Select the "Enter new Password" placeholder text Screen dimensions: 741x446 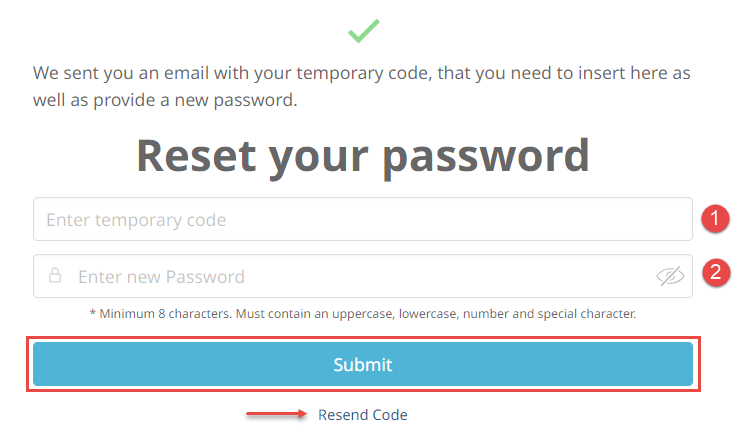(162, 277)
